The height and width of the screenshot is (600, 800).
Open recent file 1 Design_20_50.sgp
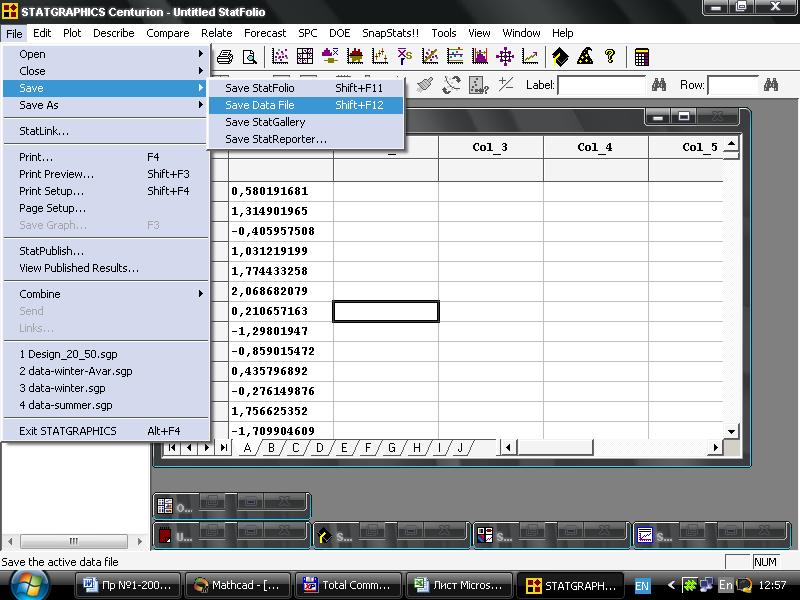click(106, 354)
